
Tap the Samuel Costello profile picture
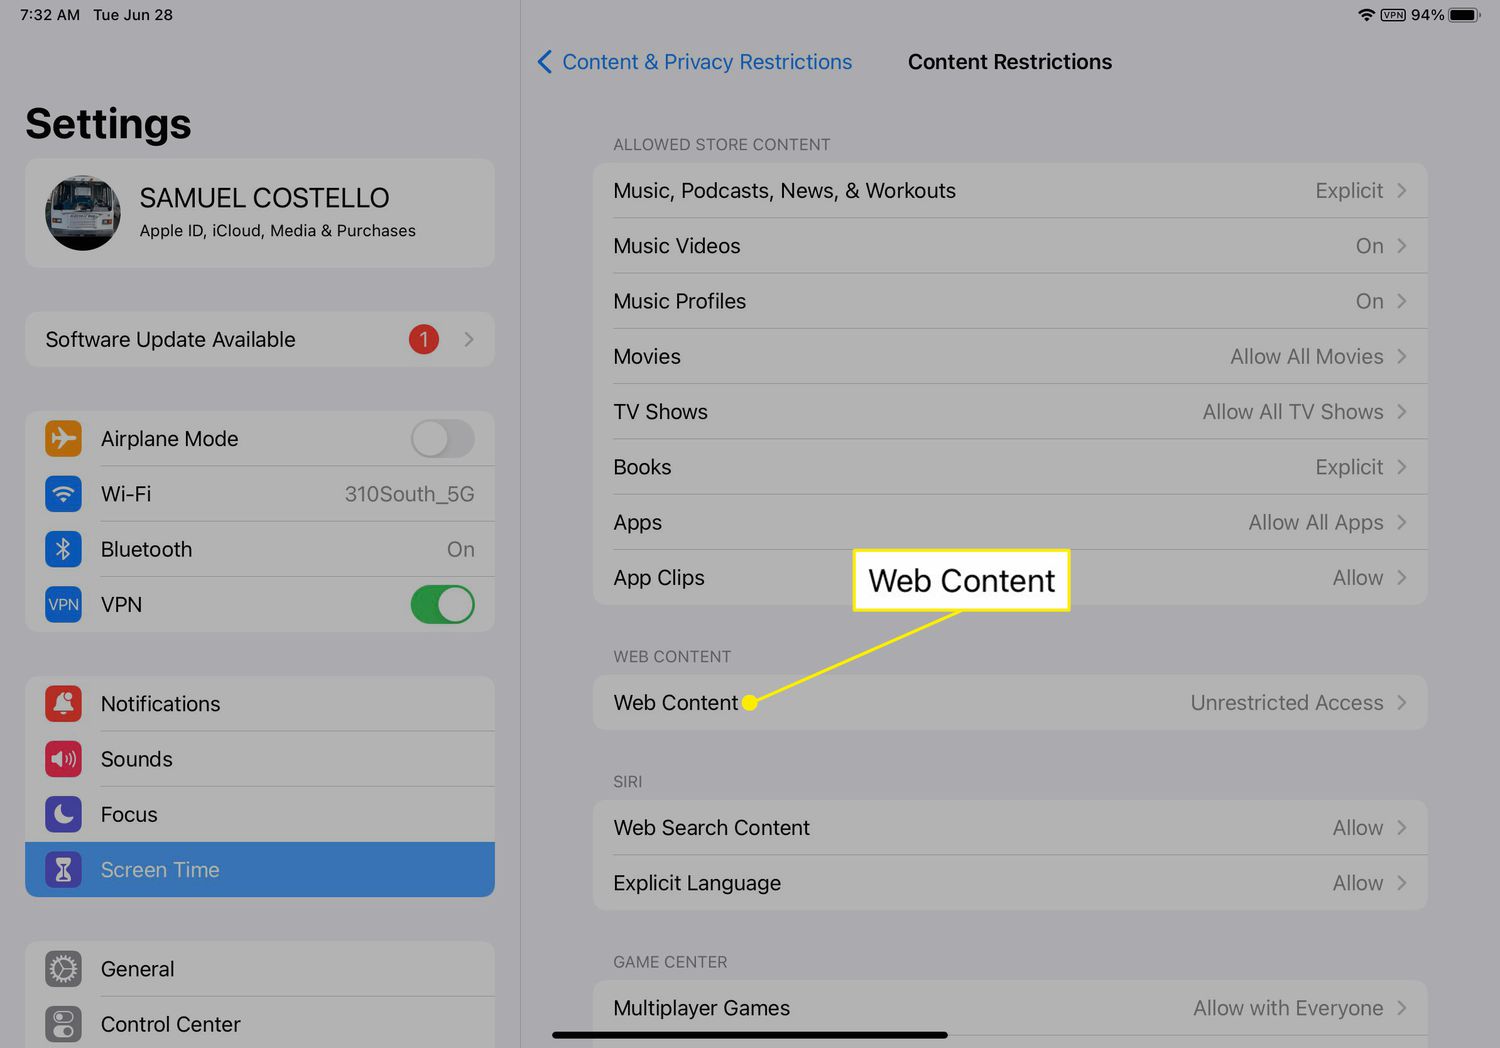[x=83, y=213]
